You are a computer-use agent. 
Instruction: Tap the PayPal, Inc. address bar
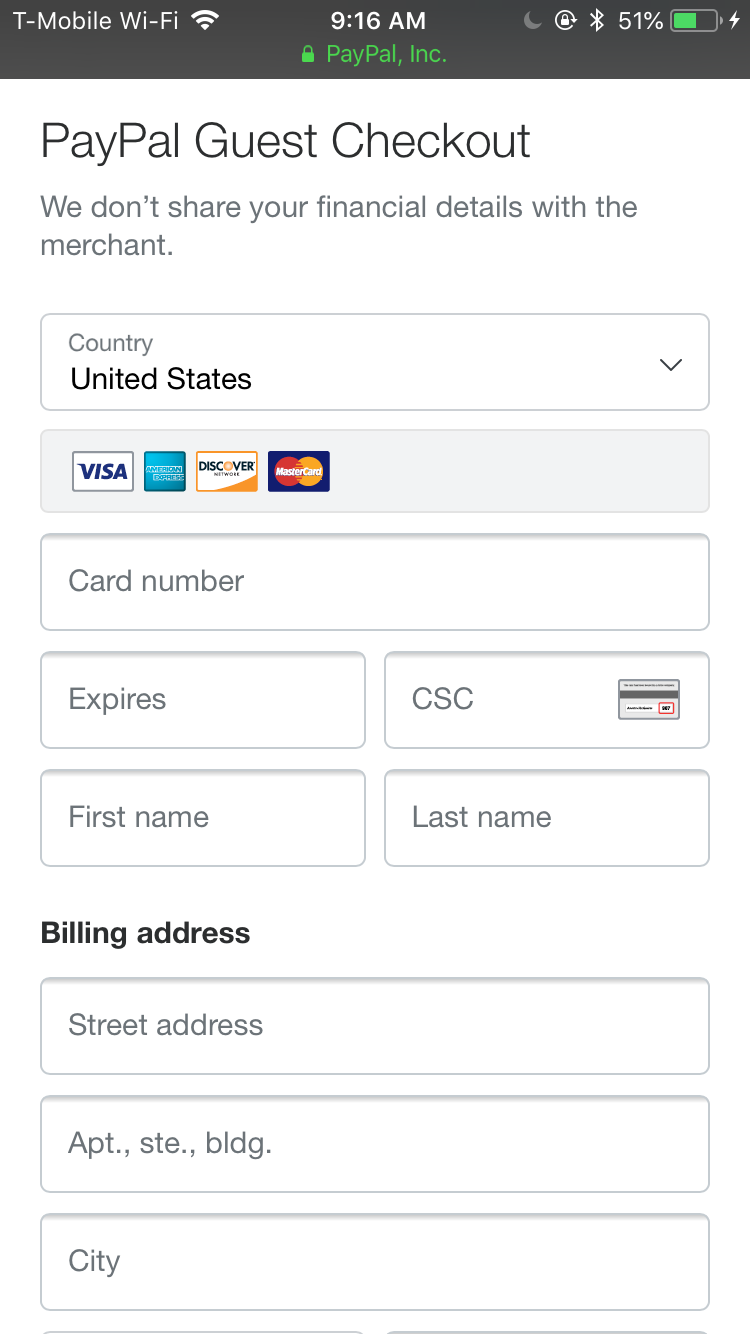tap(375, 55)
